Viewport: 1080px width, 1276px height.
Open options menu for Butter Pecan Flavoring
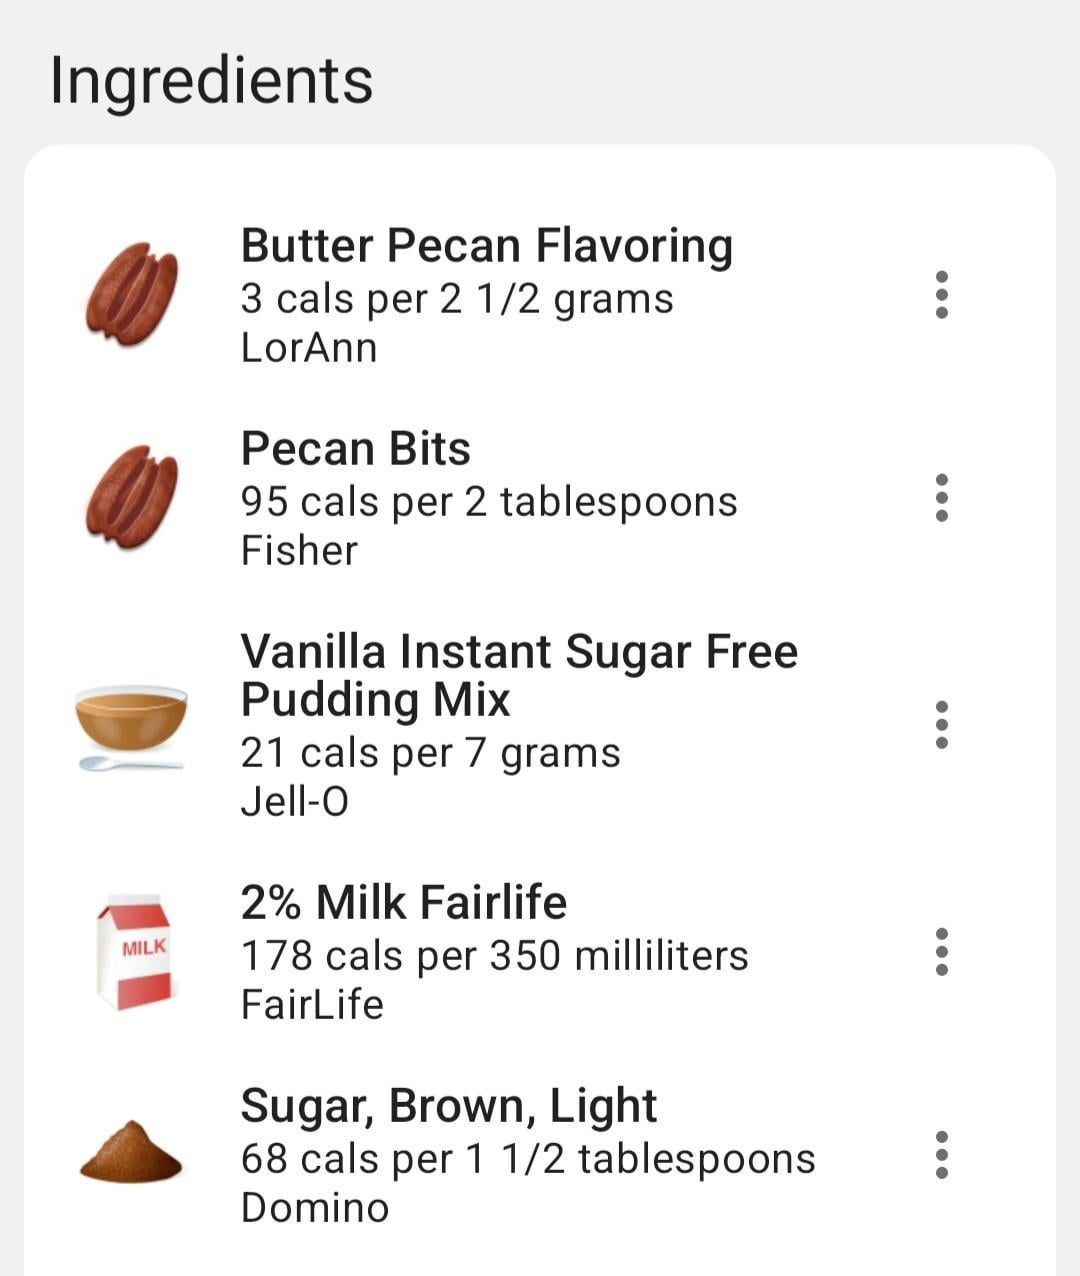(941, 295)
